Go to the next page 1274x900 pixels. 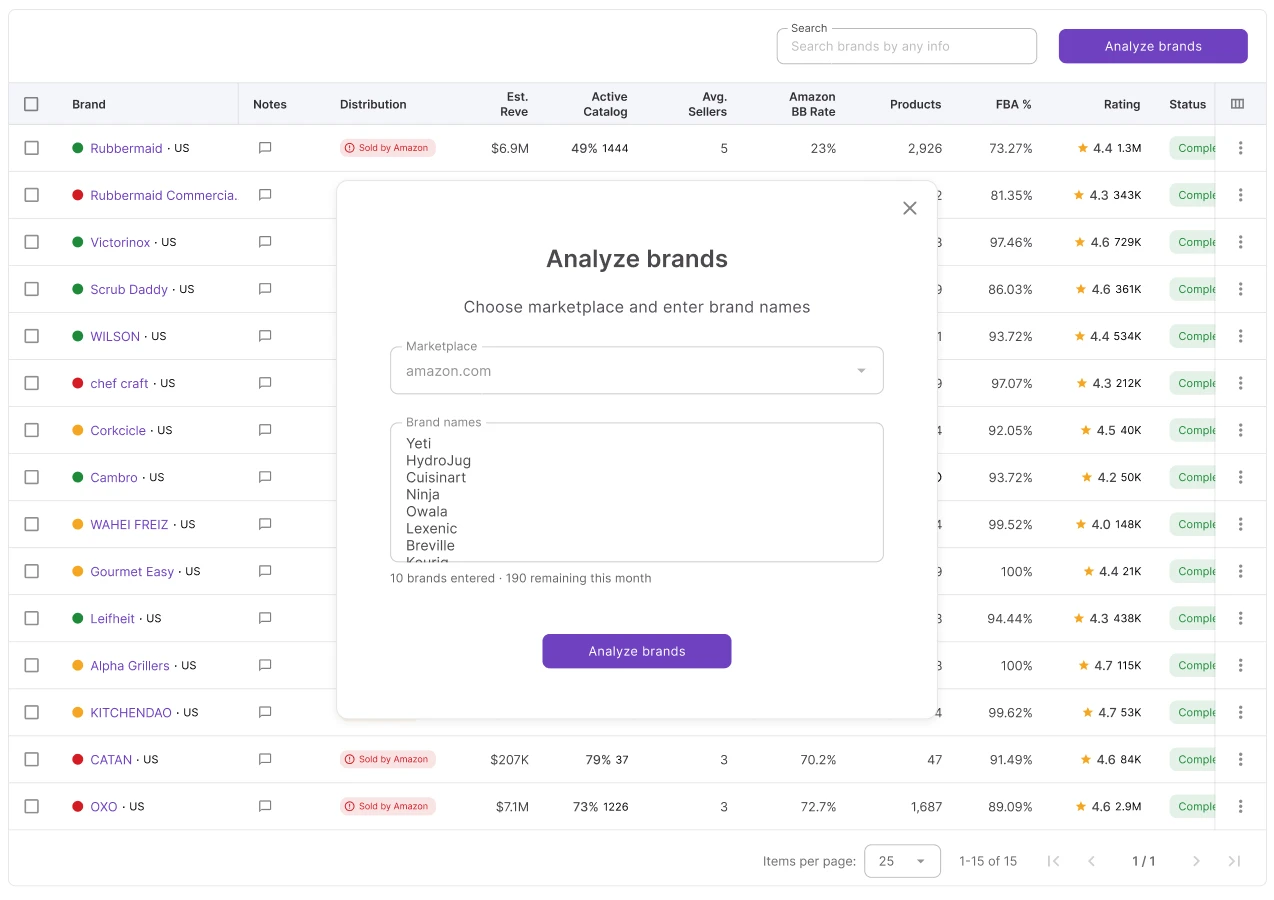[1196, 861]
